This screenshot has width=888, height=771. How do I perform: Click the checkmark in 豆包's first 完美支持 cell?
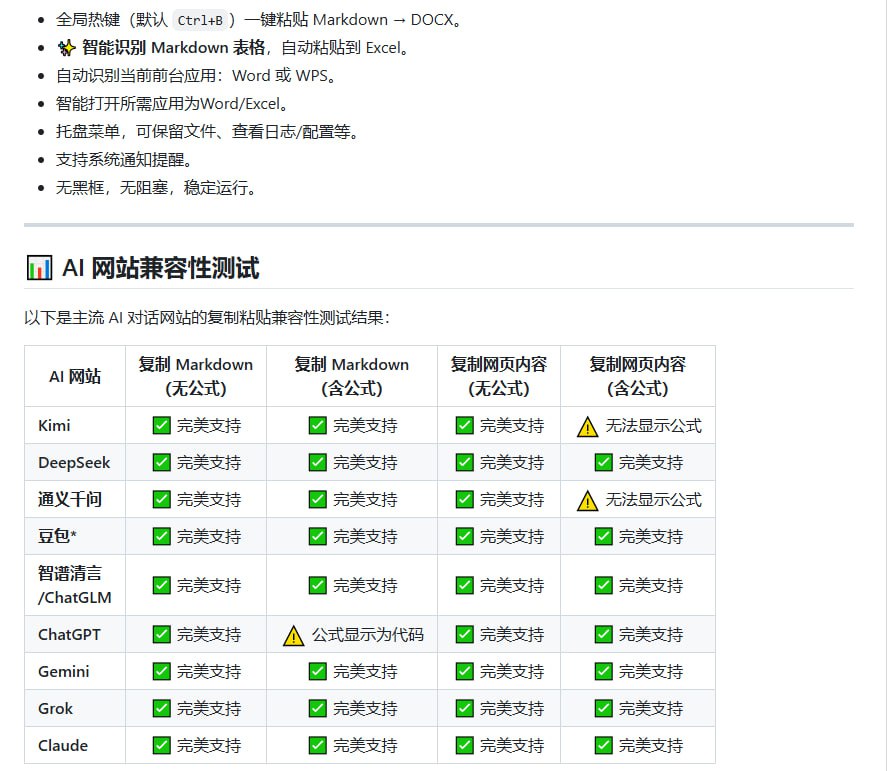[160, 536]
